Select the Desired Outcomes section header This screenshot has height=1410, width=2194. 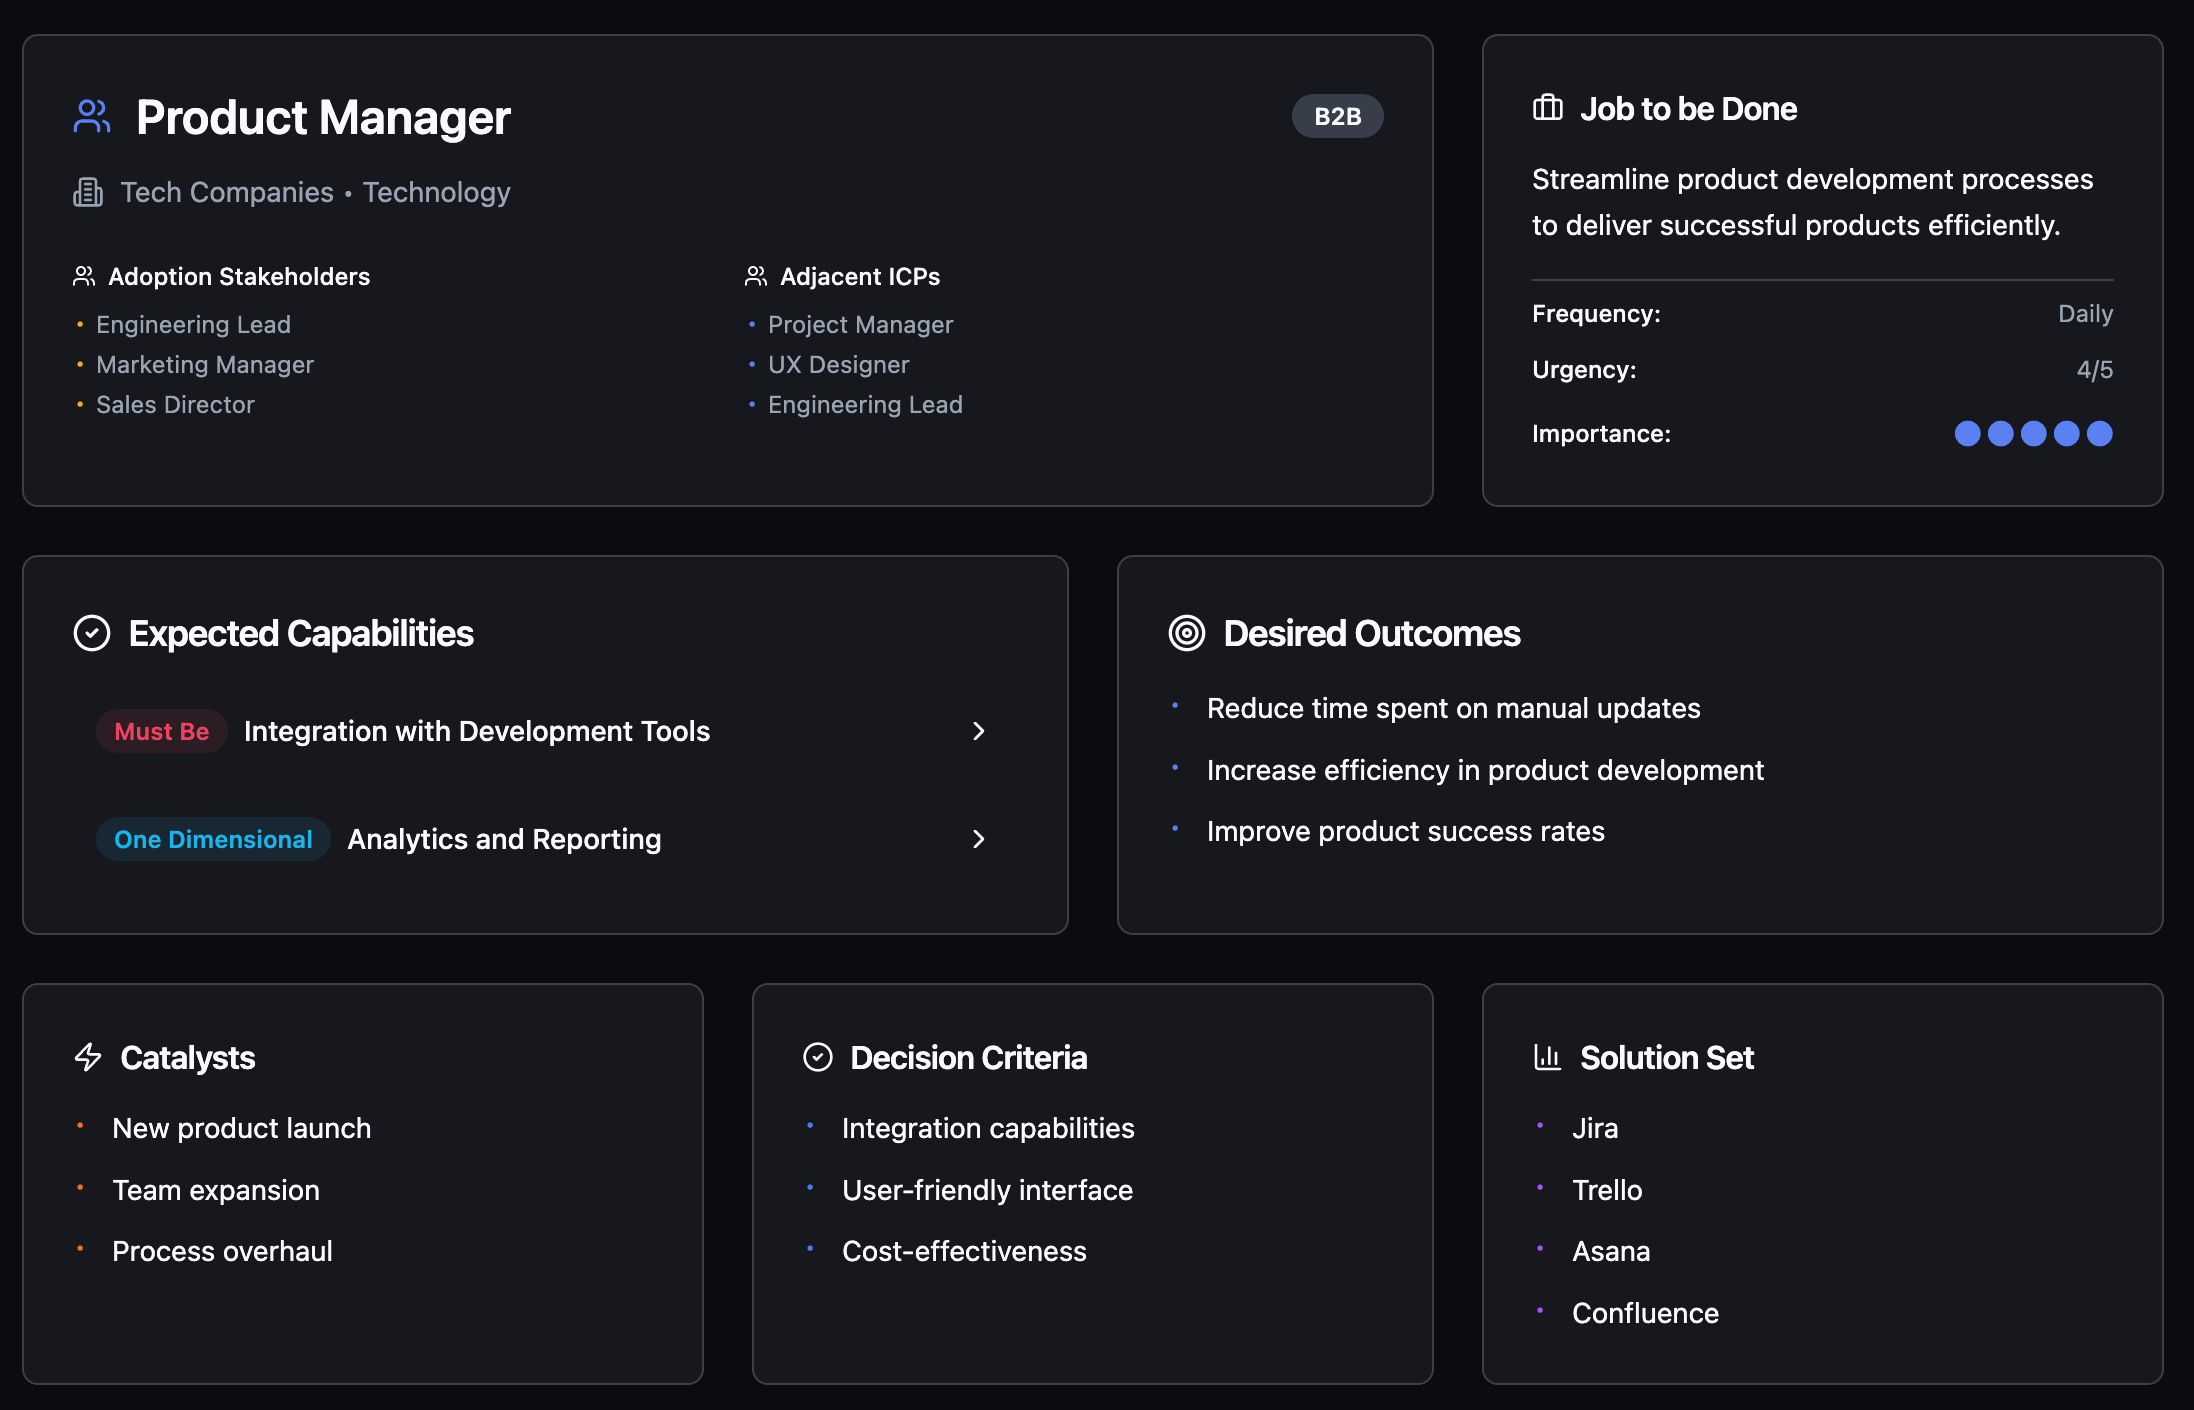point(1372,632)
